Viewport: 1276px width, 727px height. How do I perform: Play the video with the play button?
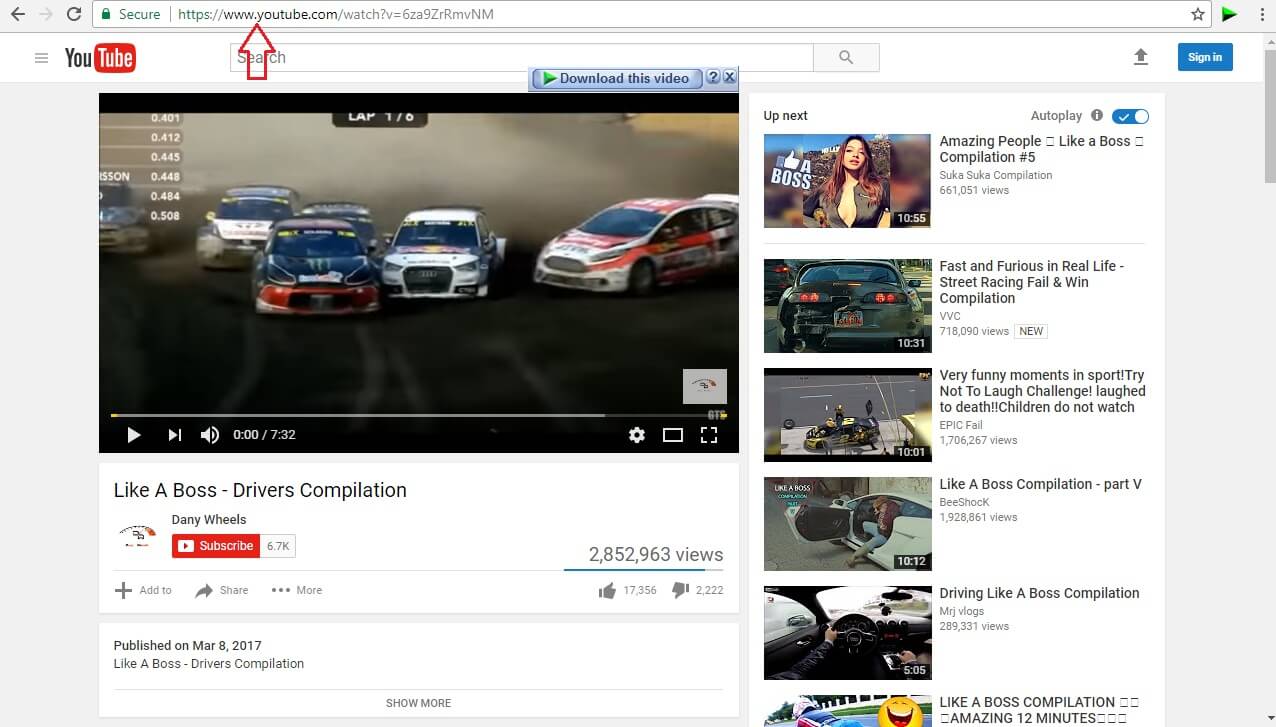pyautogui.click(x=133, y=435)
